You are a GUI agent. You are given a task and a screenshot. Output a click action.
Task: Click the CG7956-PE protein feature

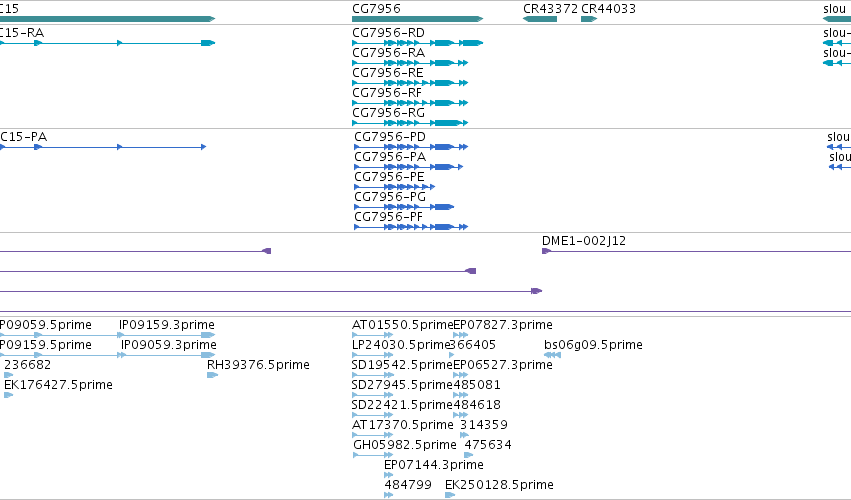coord(395,187)
